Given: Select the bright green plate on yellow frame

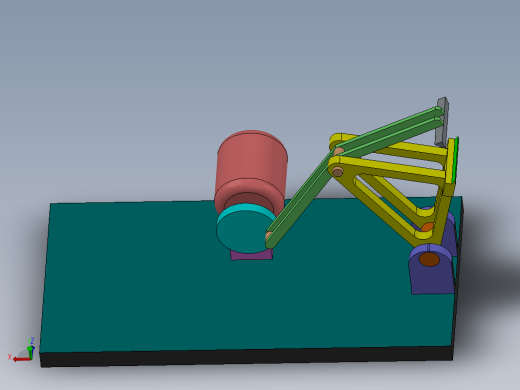Looking at the screenshot, I should [x=456, y=159].
